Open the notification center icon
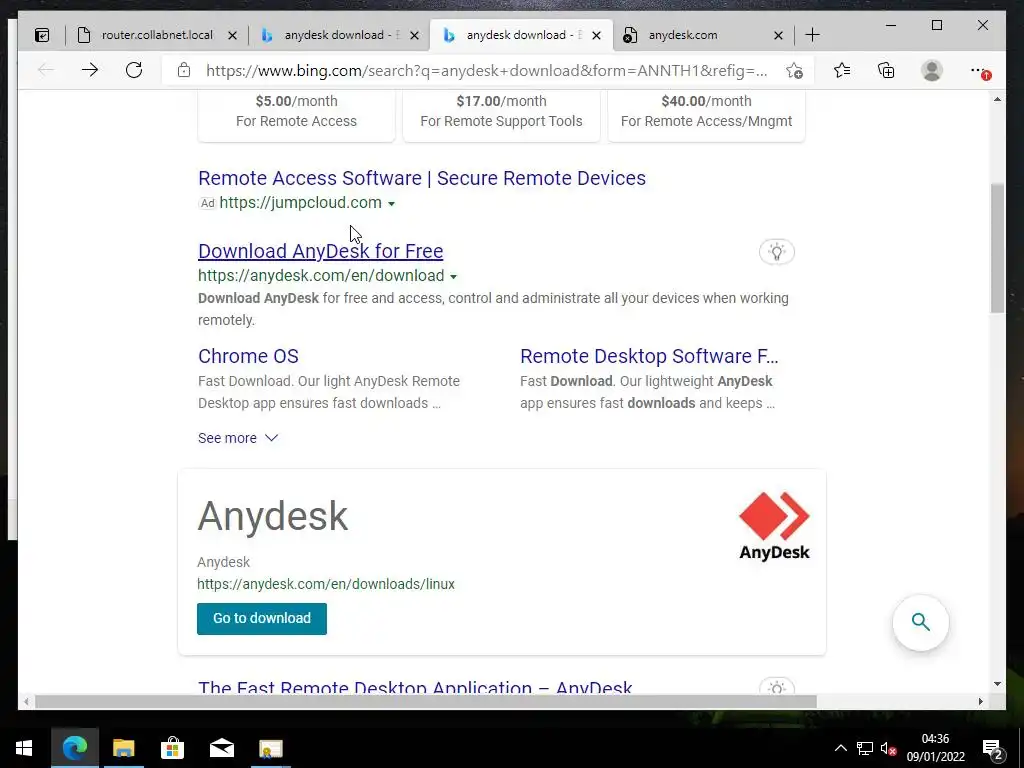The image size is (1024, 768). 993,749
